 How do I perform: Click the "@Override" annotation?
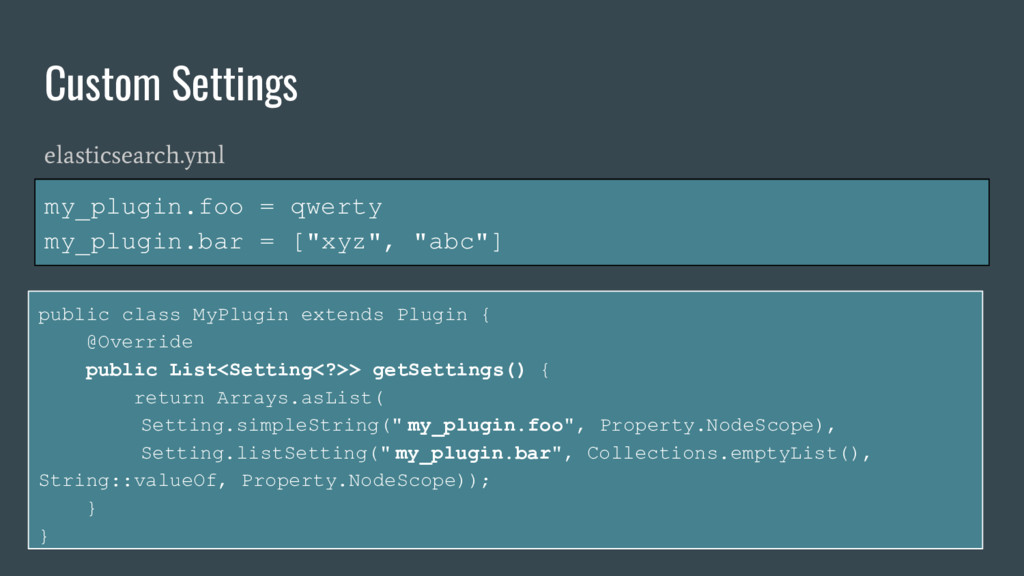(x=139, y=342)
